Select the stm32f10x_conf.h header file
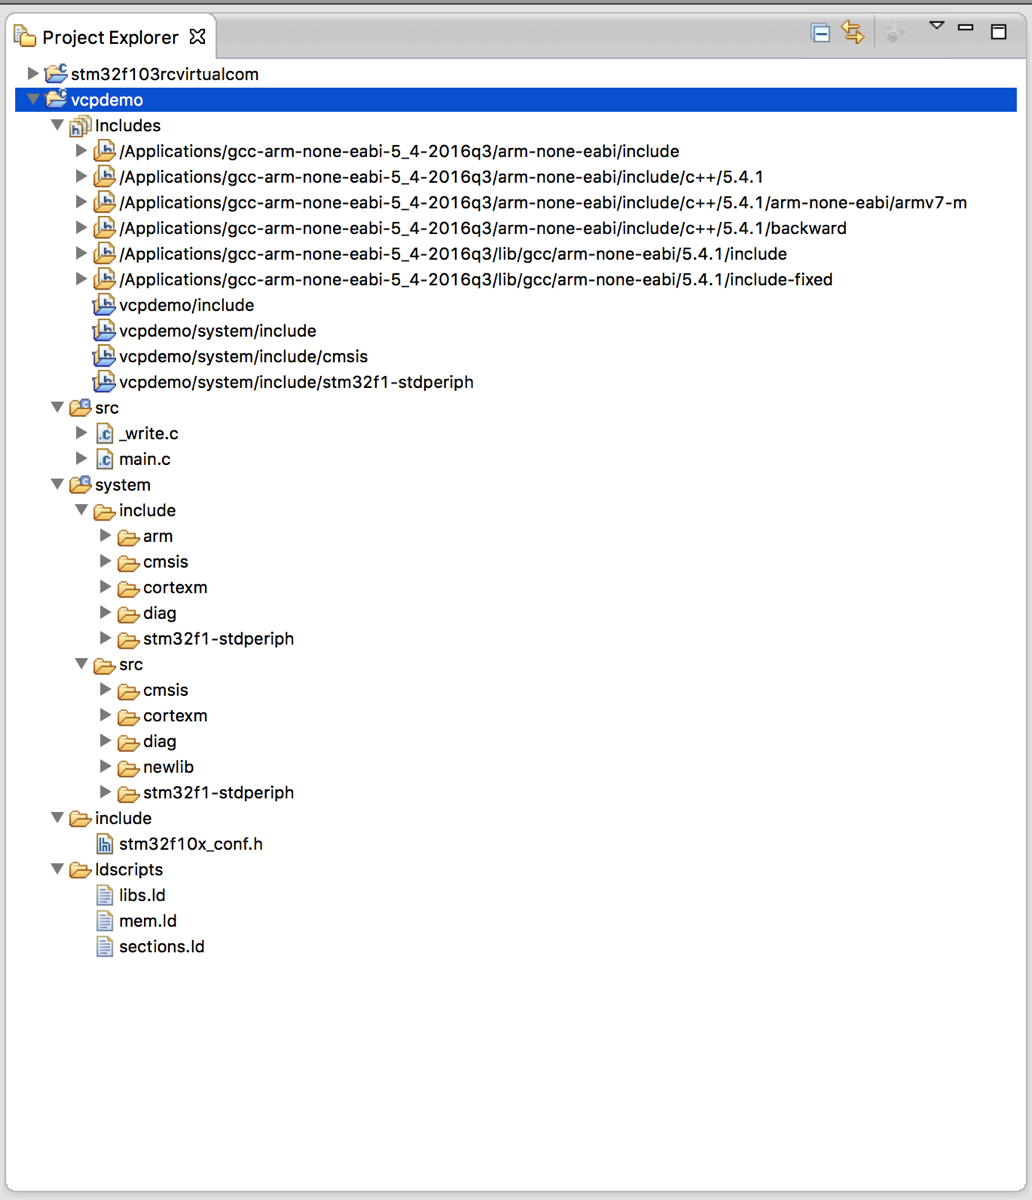Image resolution: width=1032 pixels, height=1200 pixels. (191, 844)
